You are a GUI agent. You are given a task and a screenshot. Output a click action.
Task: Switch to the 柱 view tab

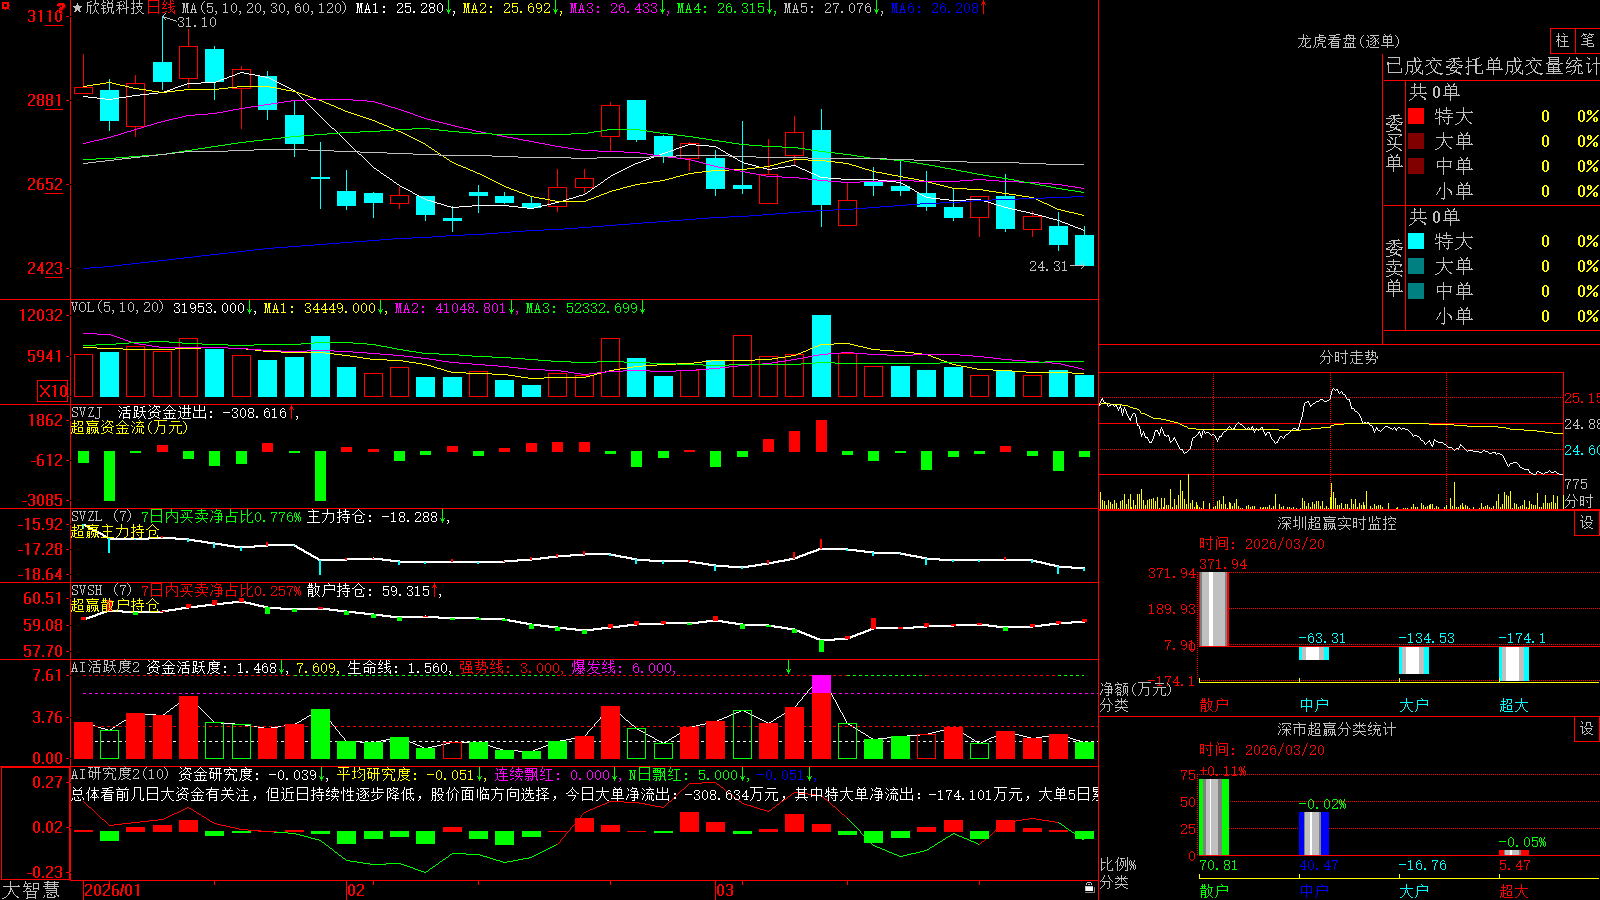pos(1562,40)
